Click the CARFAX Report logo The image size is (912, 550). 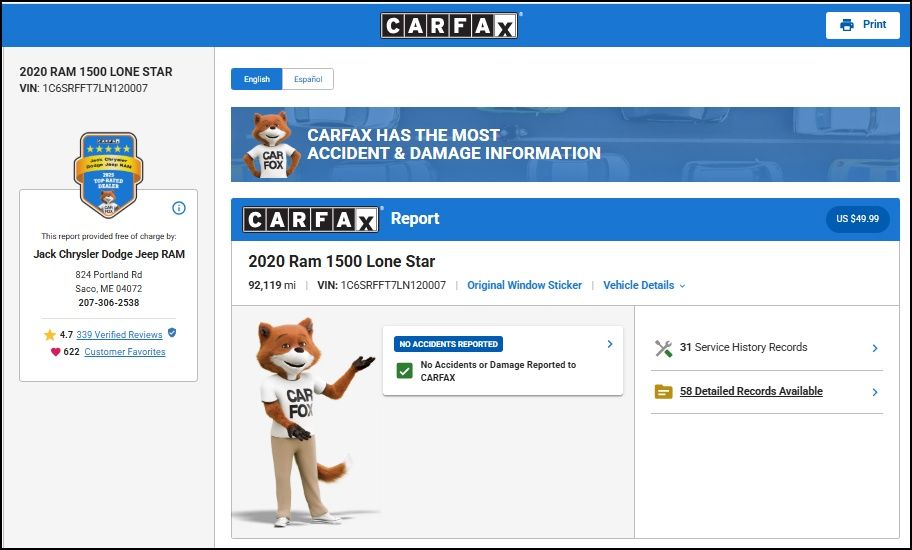[x=311, y=219]
